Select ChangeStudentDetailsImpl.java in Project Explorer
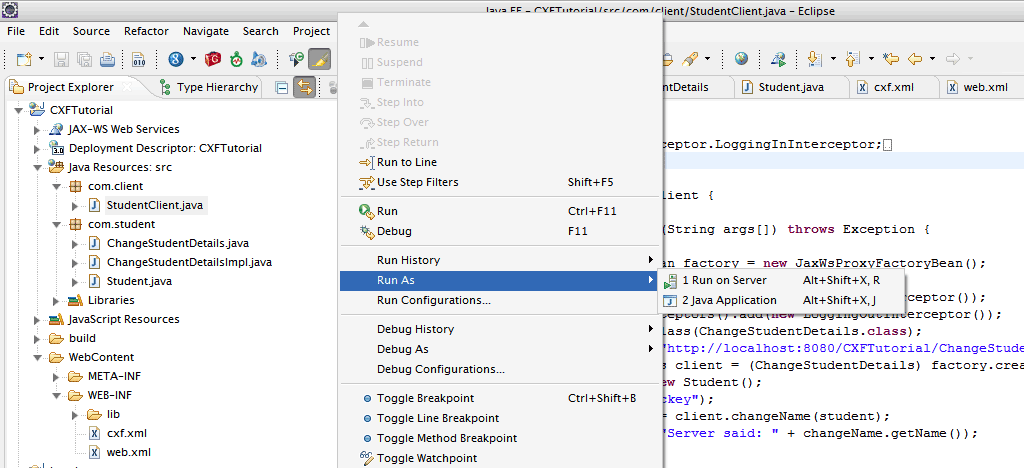The height and width of the screenshot is (468, 1024). [x=189, y=262]
